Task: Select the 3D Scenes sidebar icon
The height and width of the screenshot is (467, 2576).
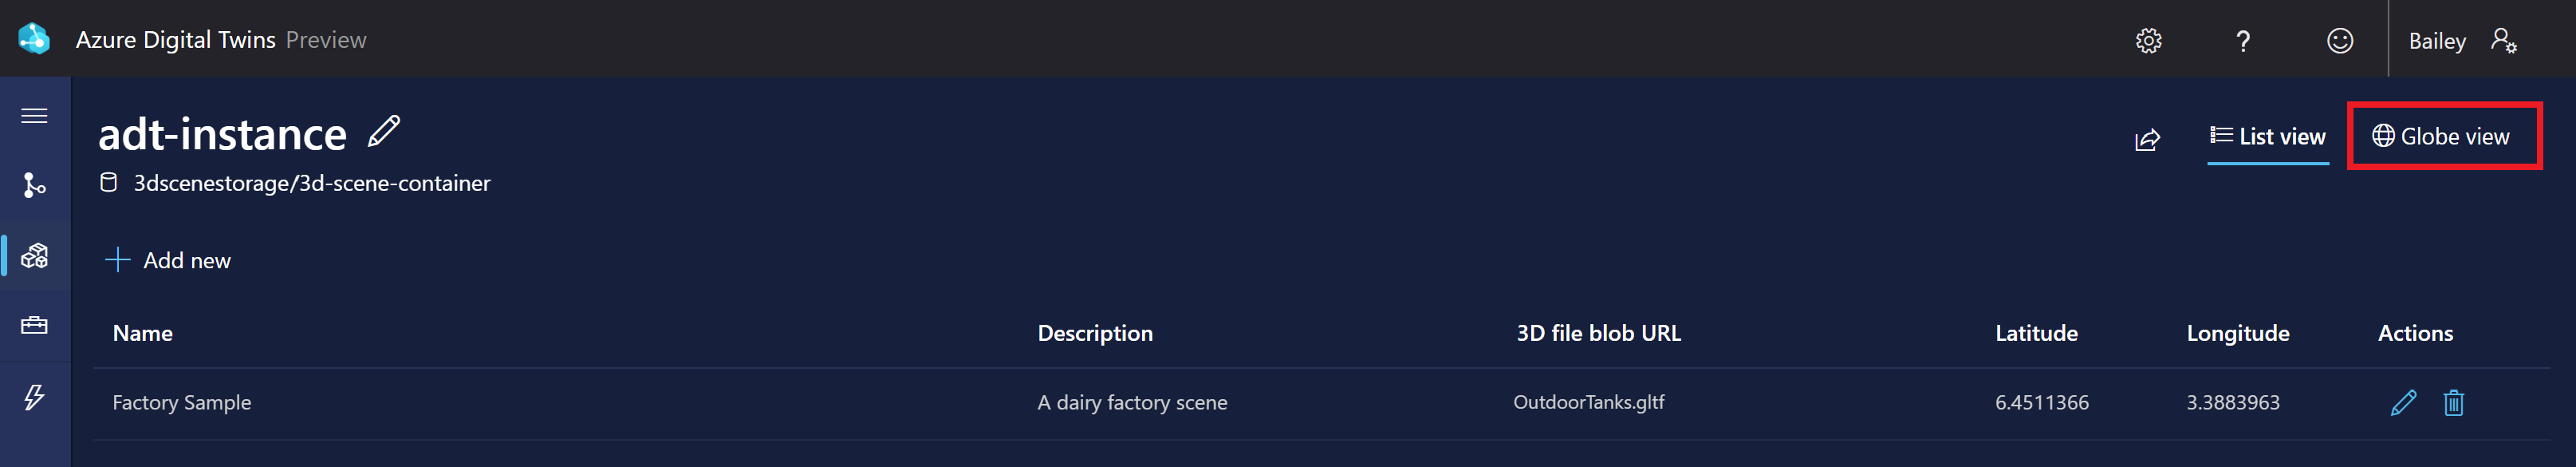Action: [35, 256]
